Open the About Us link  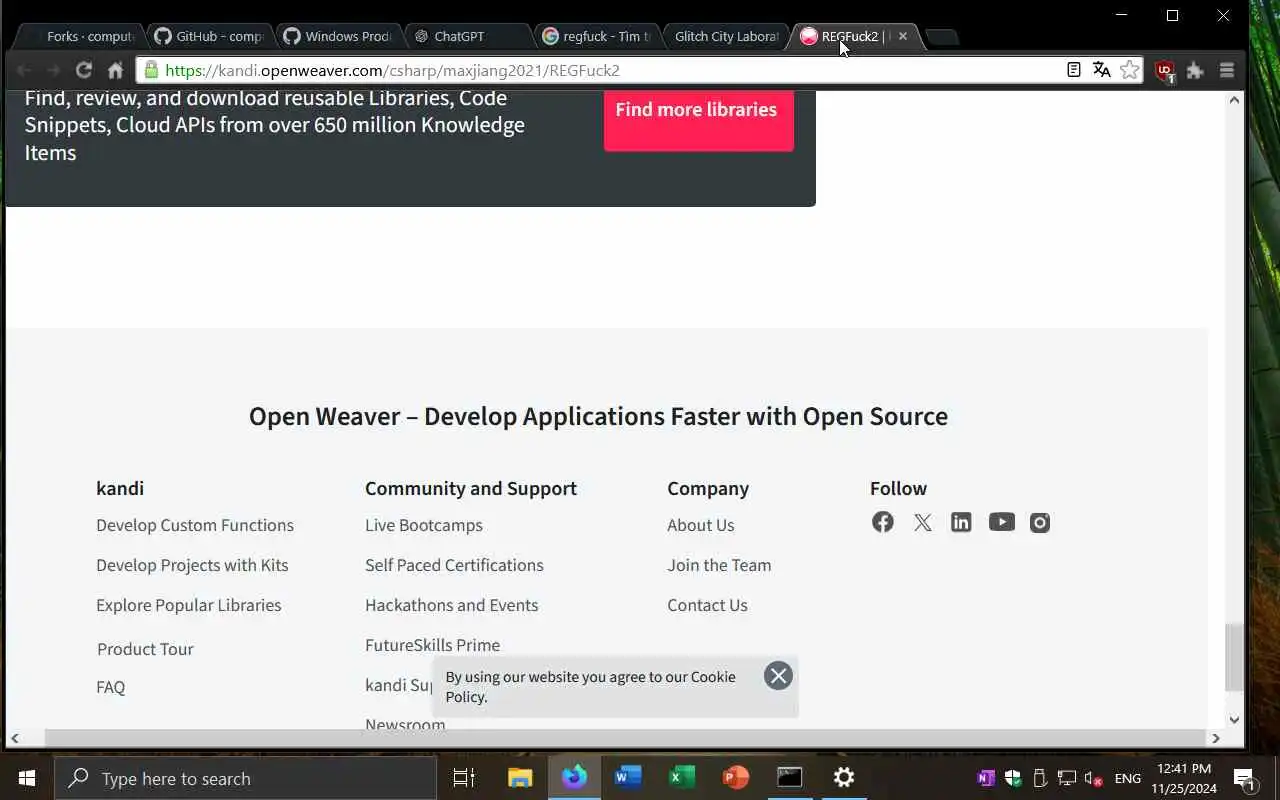pos(701,525)
